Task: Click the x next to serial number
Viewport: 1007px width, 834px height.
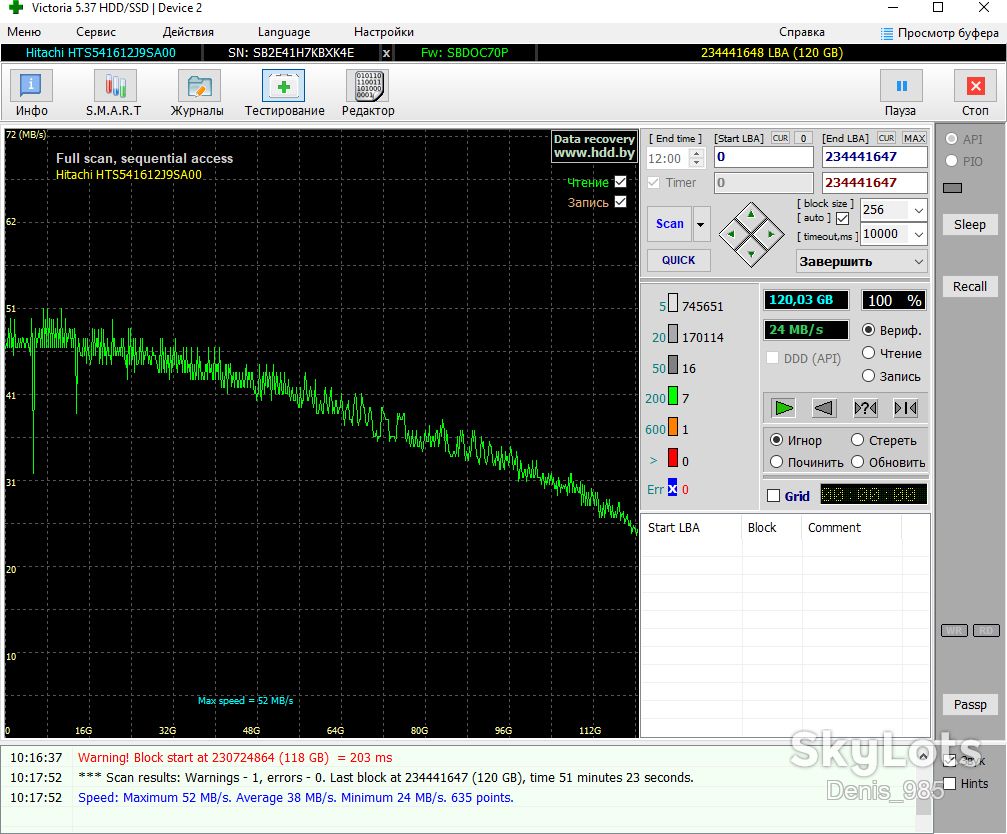Action: 386,53
